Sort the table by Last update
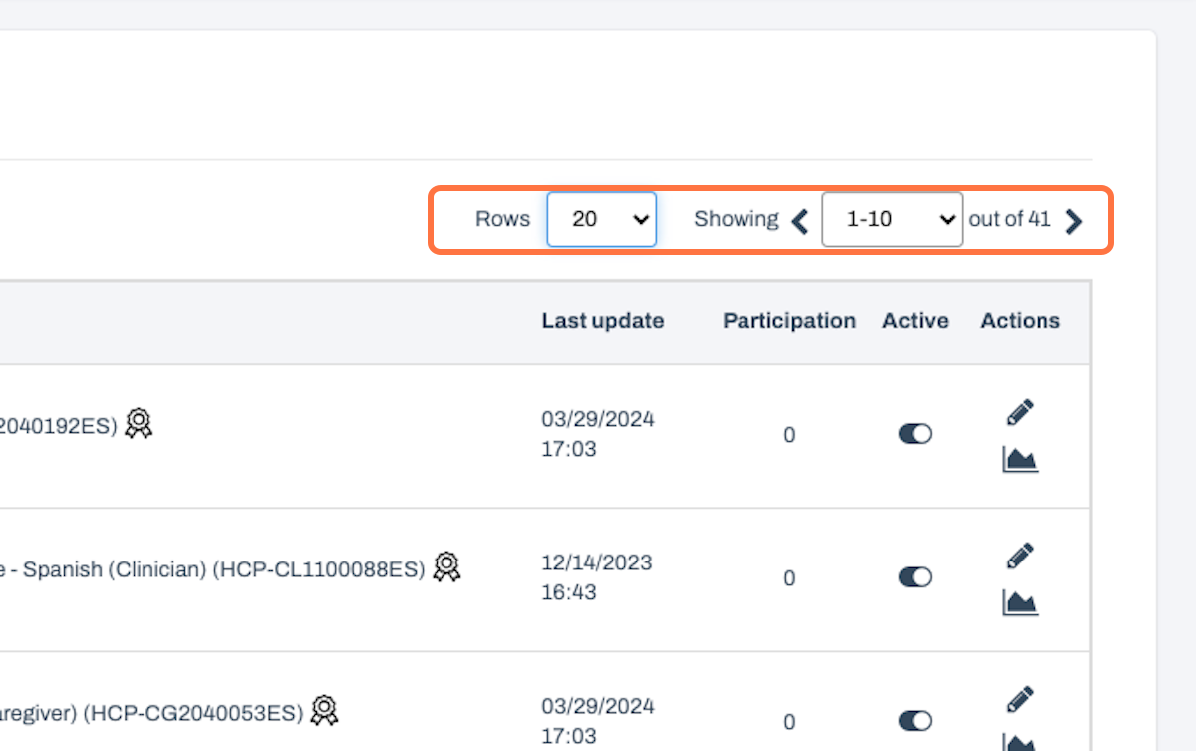 point(602,320)
